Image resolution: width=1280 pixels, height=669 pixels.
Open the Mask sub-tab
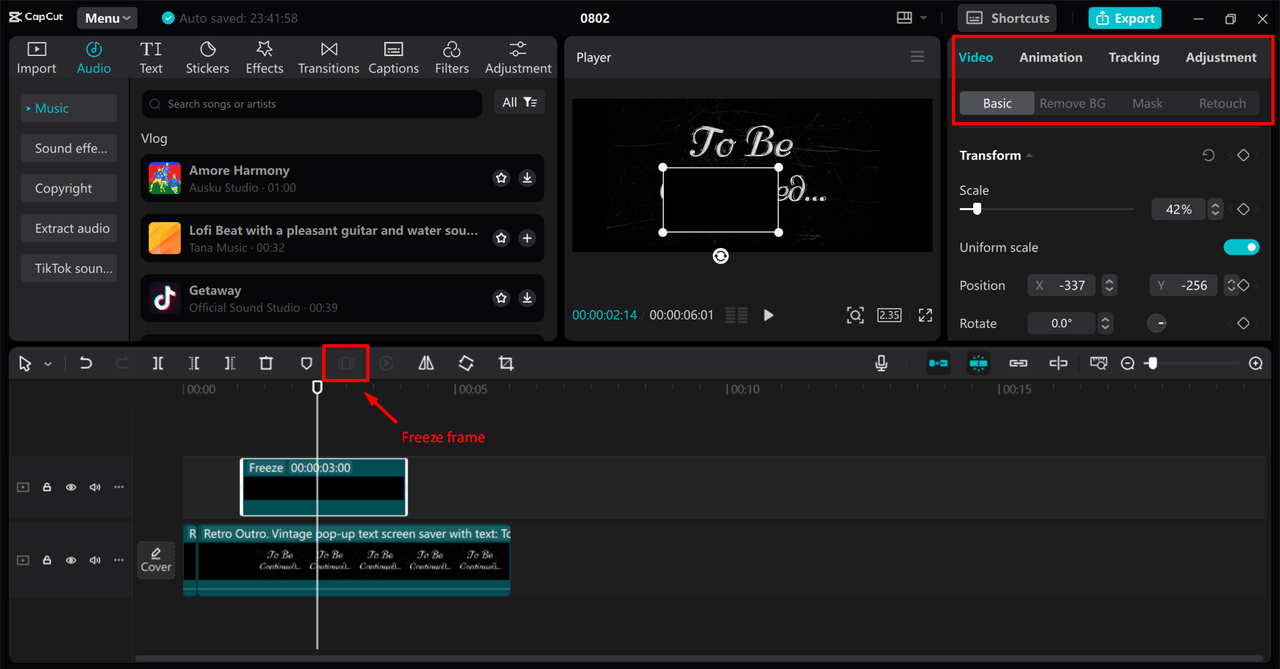(1147, 103)
